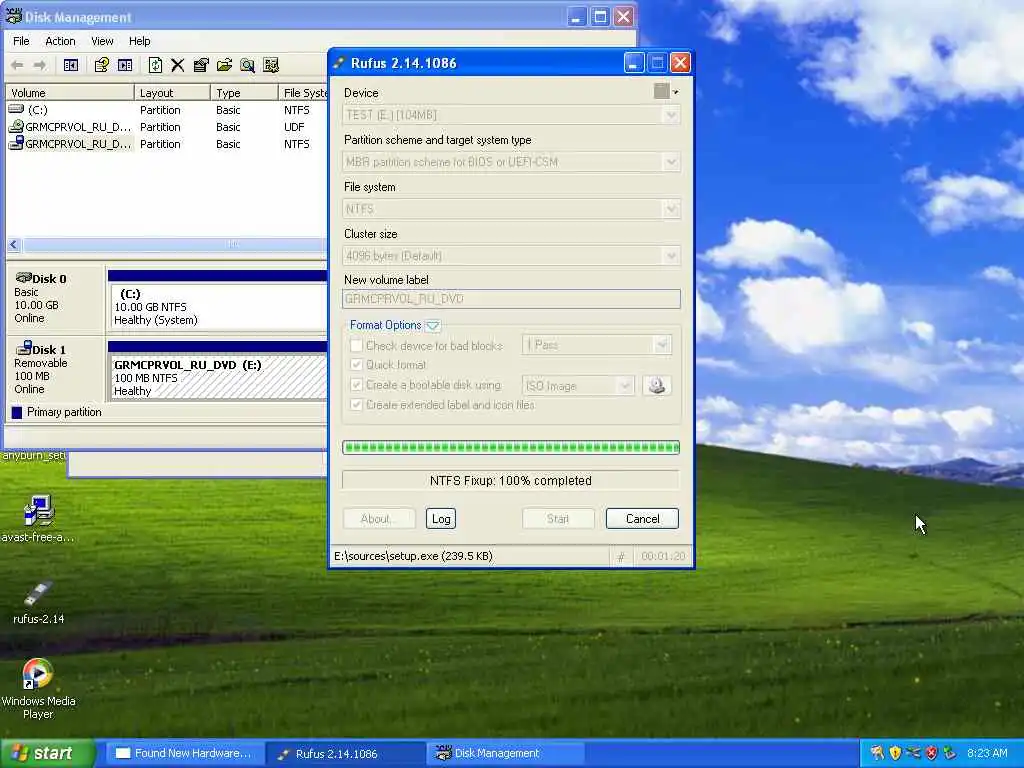Open the avast-free-a... desktop icon
1024x768 pixels.
[x=37, y=519]
